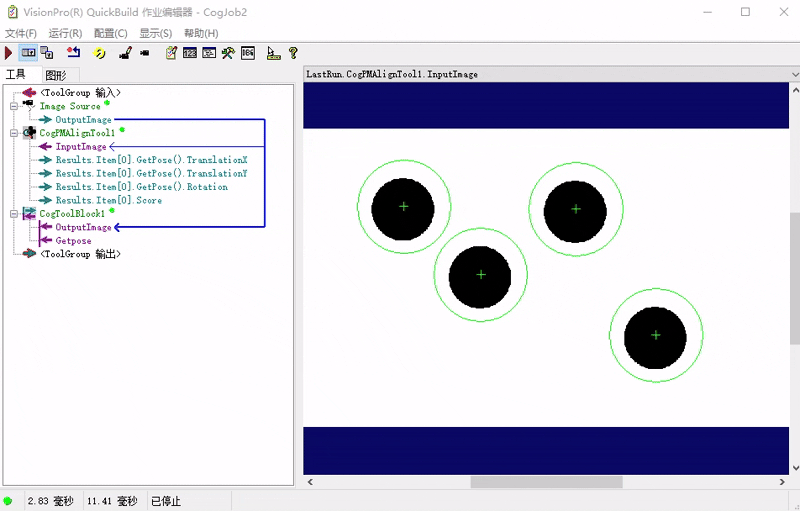The width and height of the screenshot is (800, 511).
Task: Collapse the CogPMAlignTool1 tree node
Action: (13, 133)
